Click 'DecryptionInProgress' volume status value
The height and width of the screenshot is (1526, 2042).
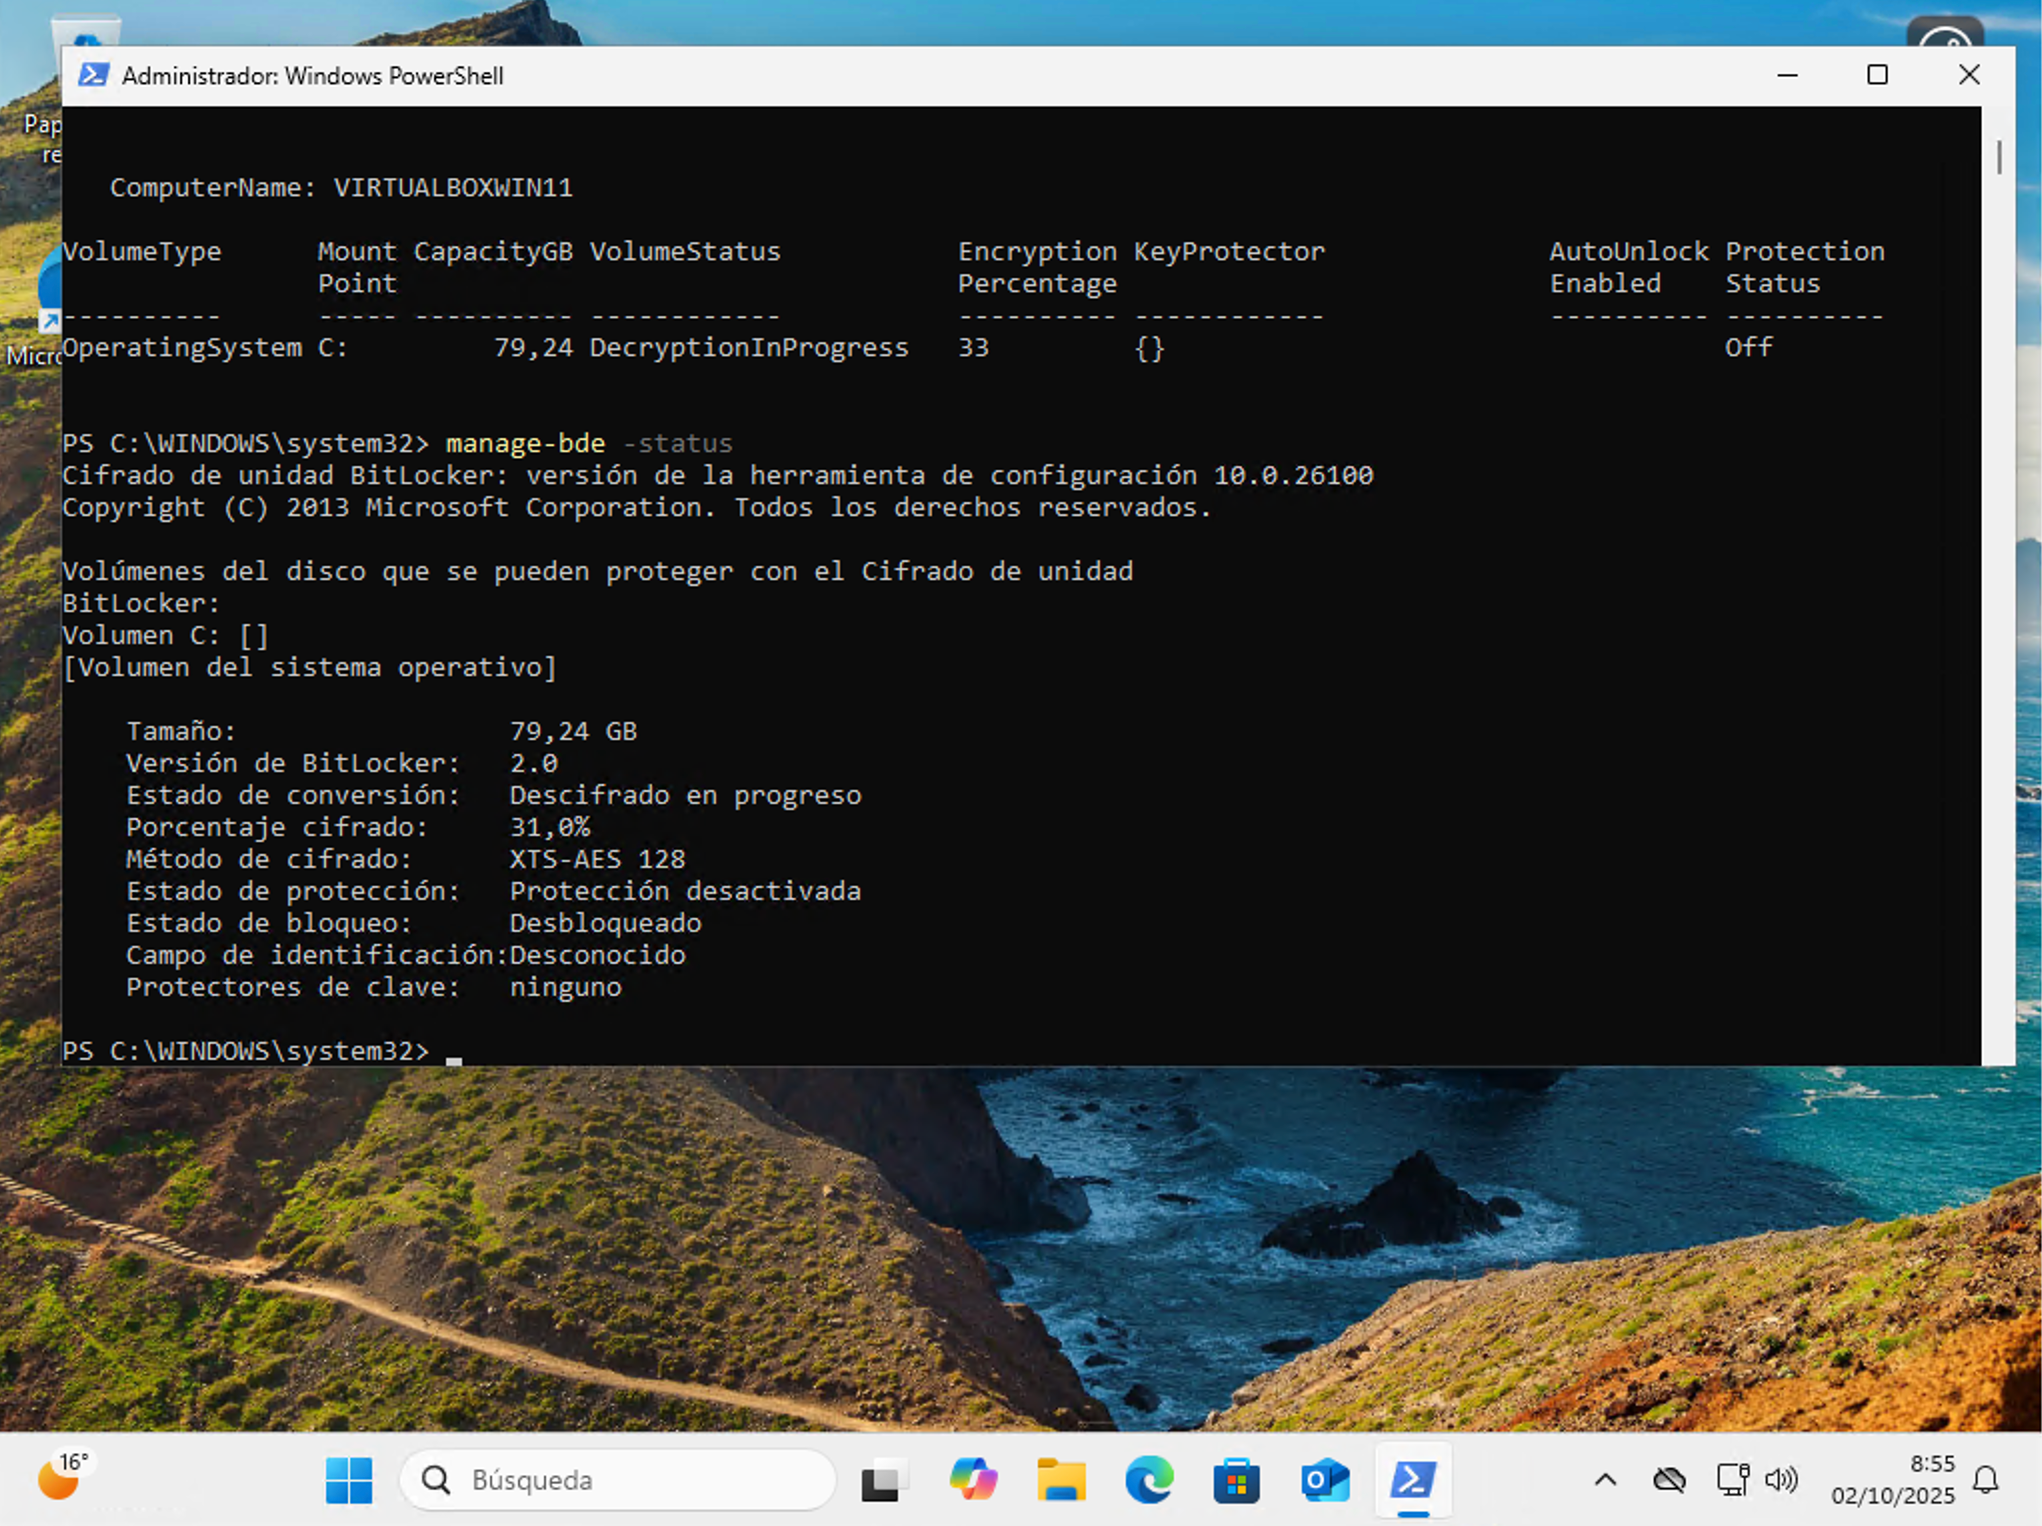point(748,347)
